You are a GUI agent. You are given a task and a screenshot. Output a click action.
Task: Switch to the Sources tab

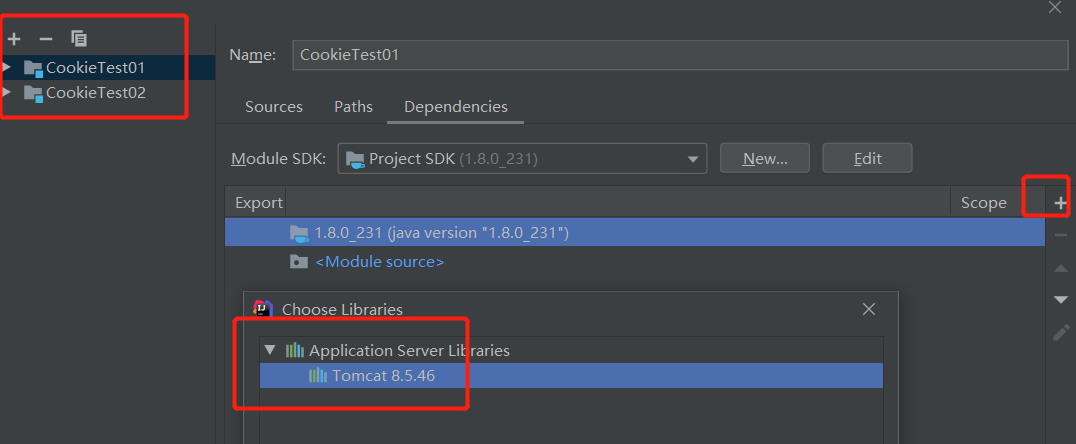point(274,107)
